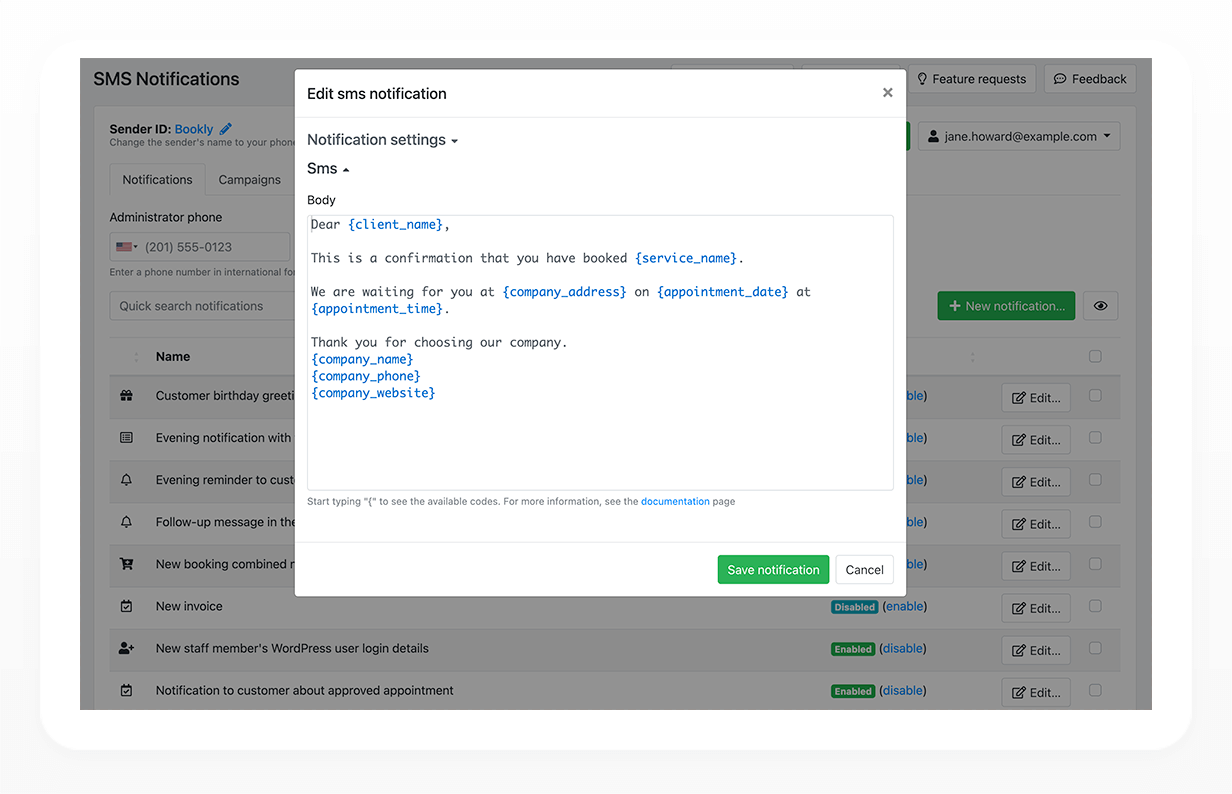The height and width of the screenshot is (794, 1232).
Task: Select all notifications header checkbox
Action: [1095, 356]
